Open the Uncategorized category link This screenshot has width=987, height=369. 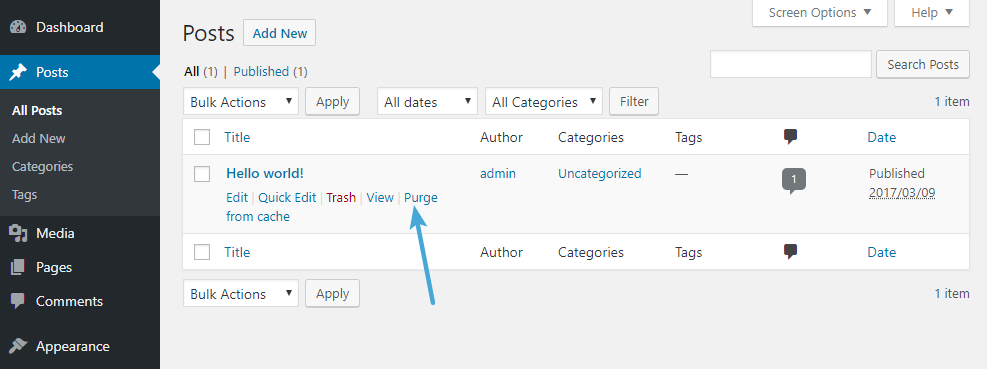pos(600,173)
